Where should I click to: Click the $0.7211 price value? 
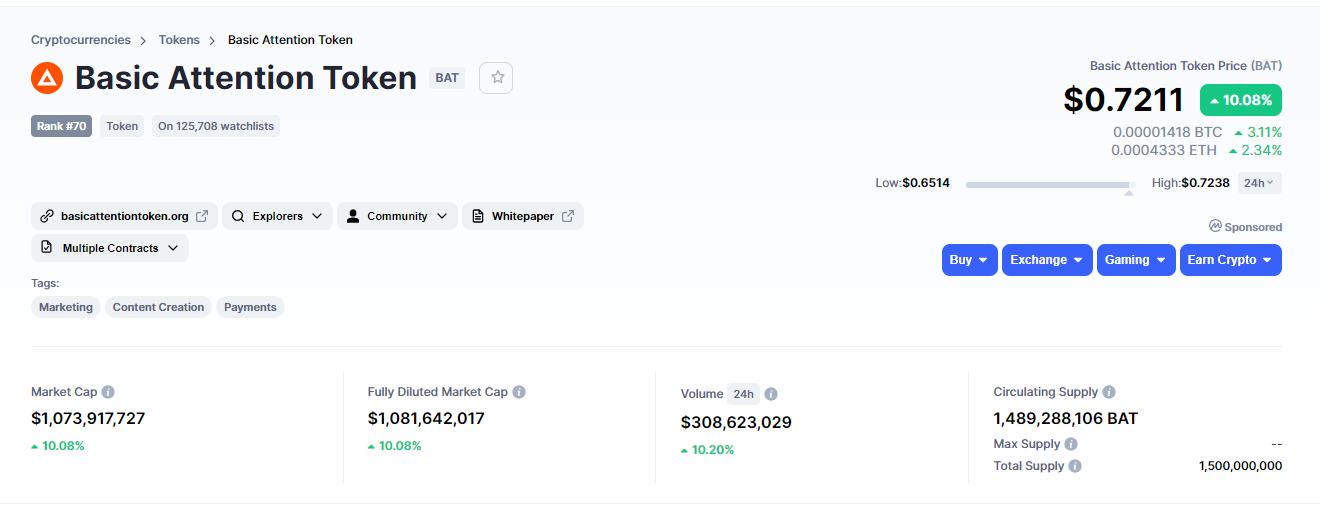1124,99
